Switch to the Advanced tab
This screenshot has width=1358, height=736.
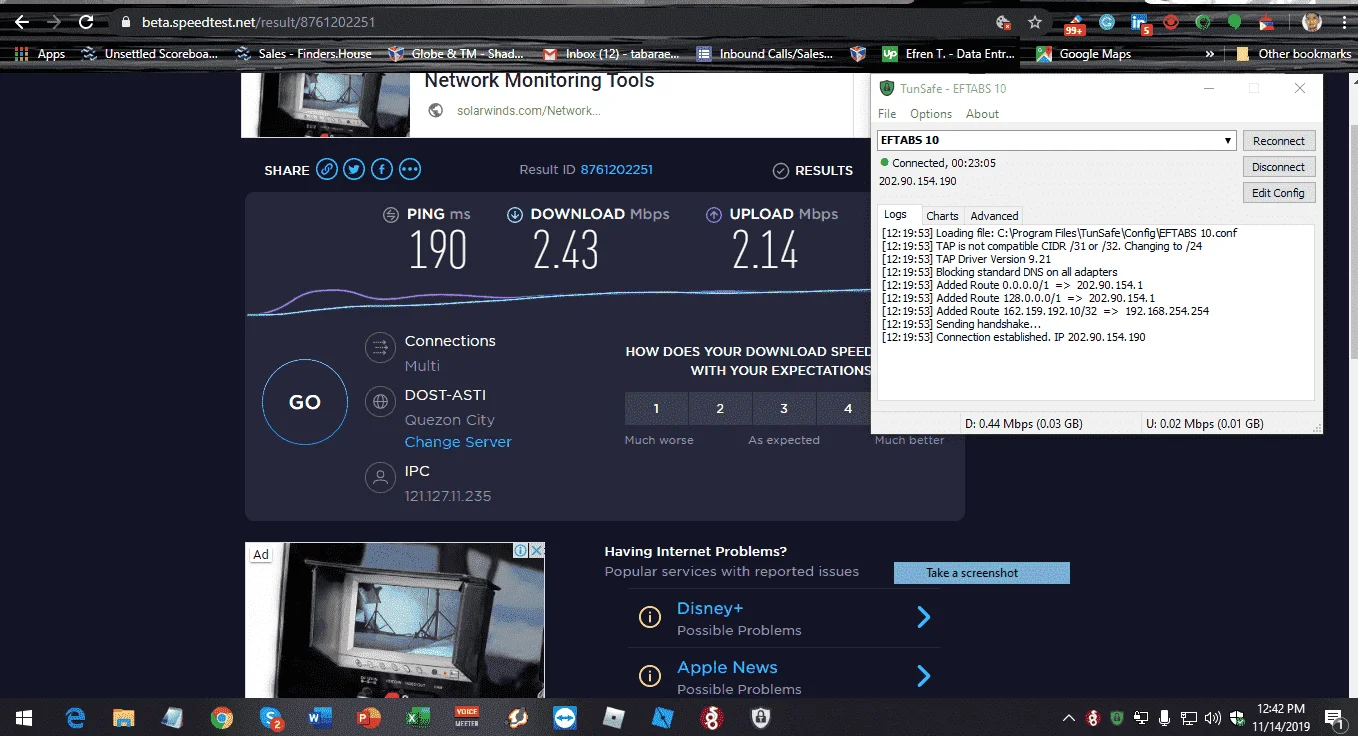coord(994,216)
